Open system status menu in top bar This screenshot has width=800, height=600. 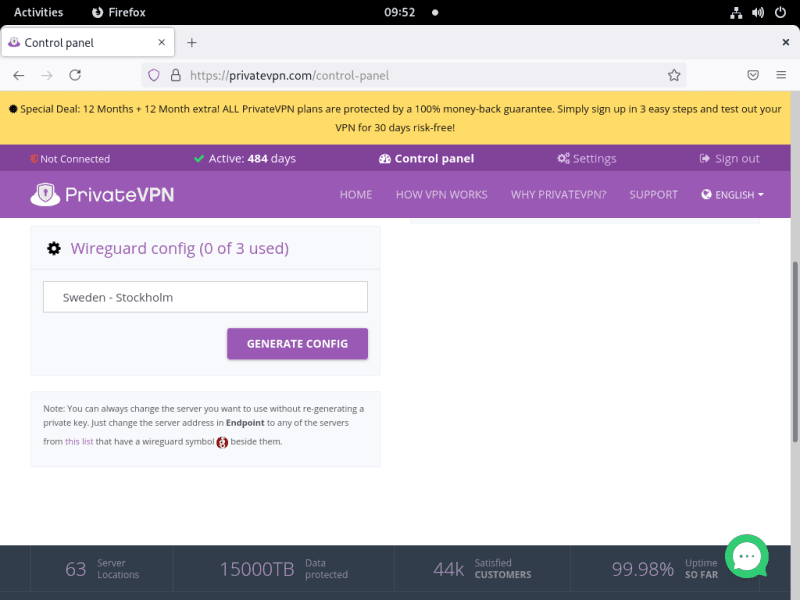coord(757,12)
